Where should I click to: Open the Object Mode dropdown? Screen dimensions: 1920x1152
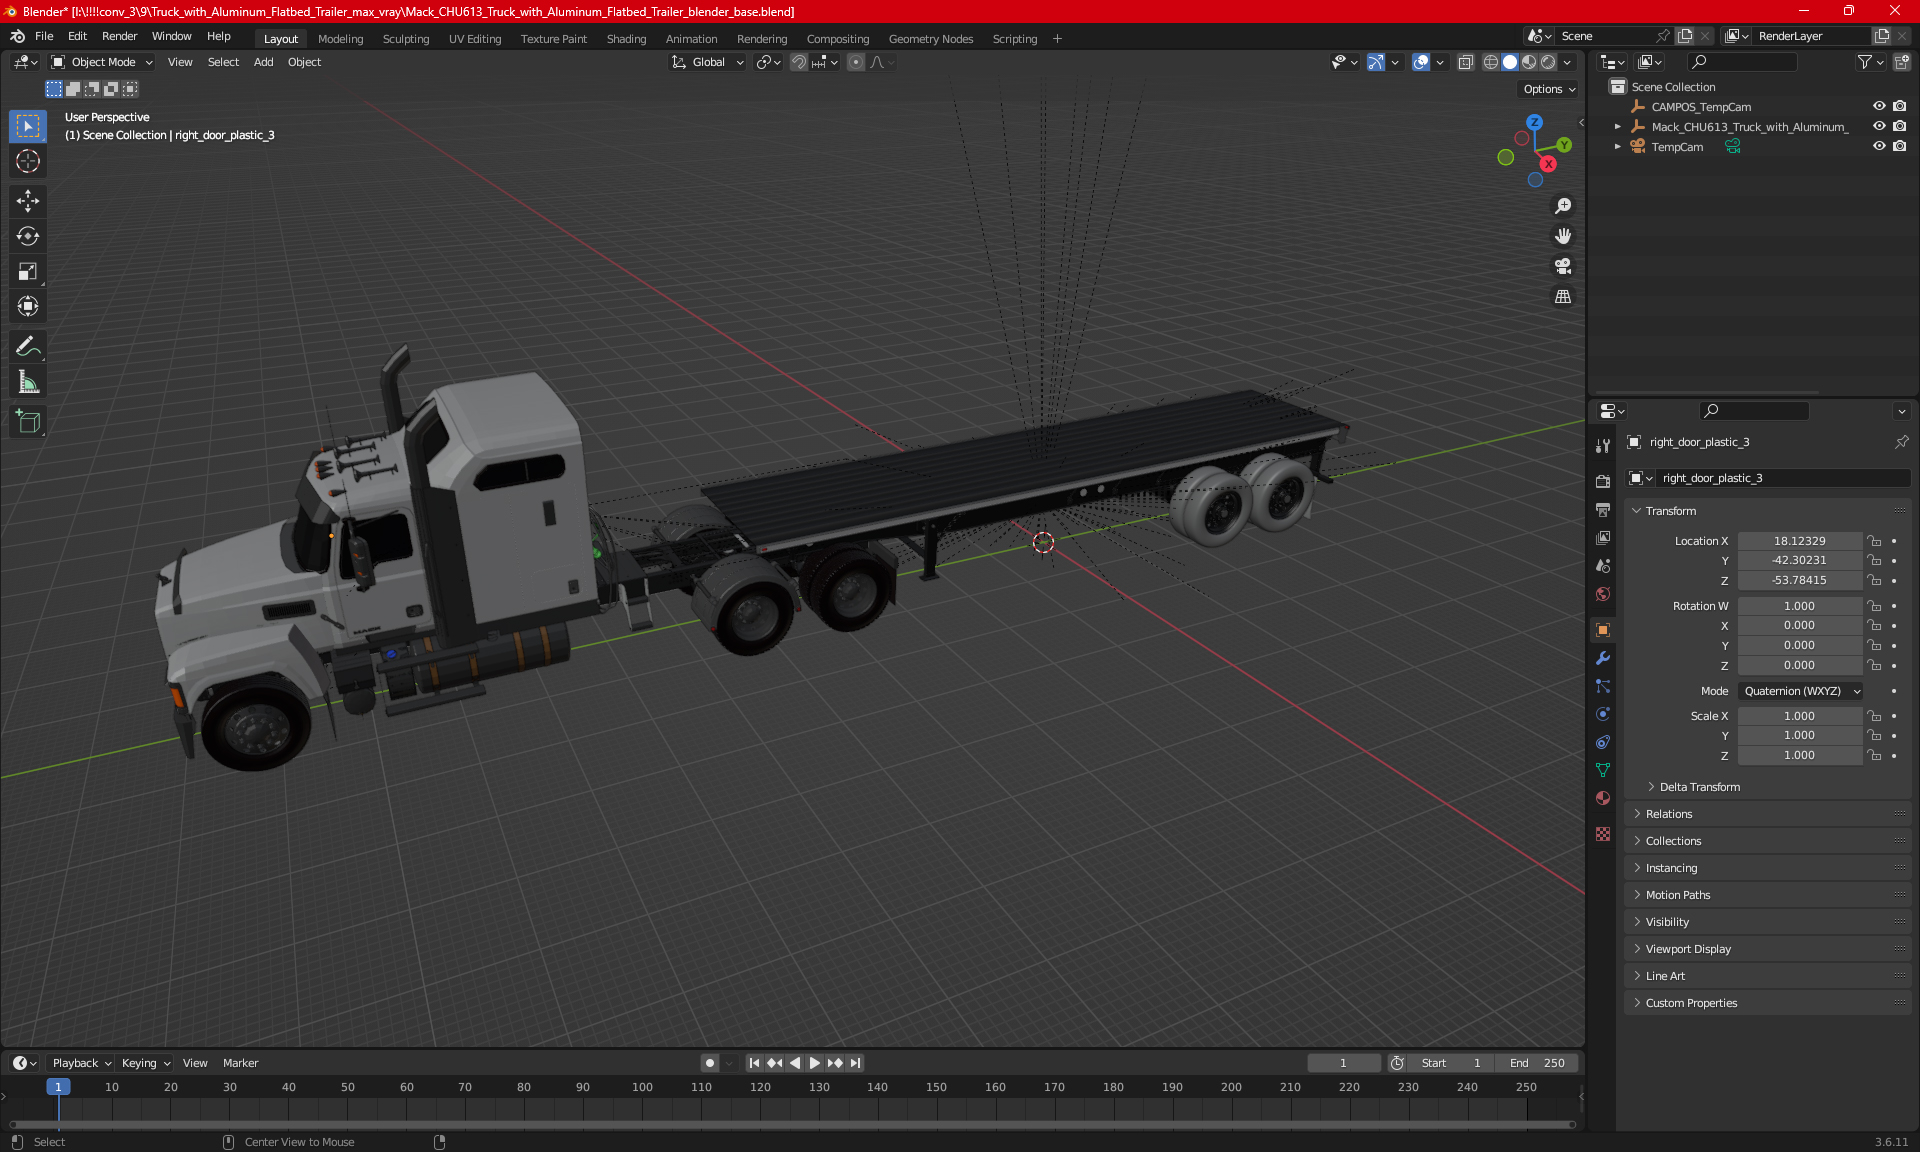pos(102,62)
